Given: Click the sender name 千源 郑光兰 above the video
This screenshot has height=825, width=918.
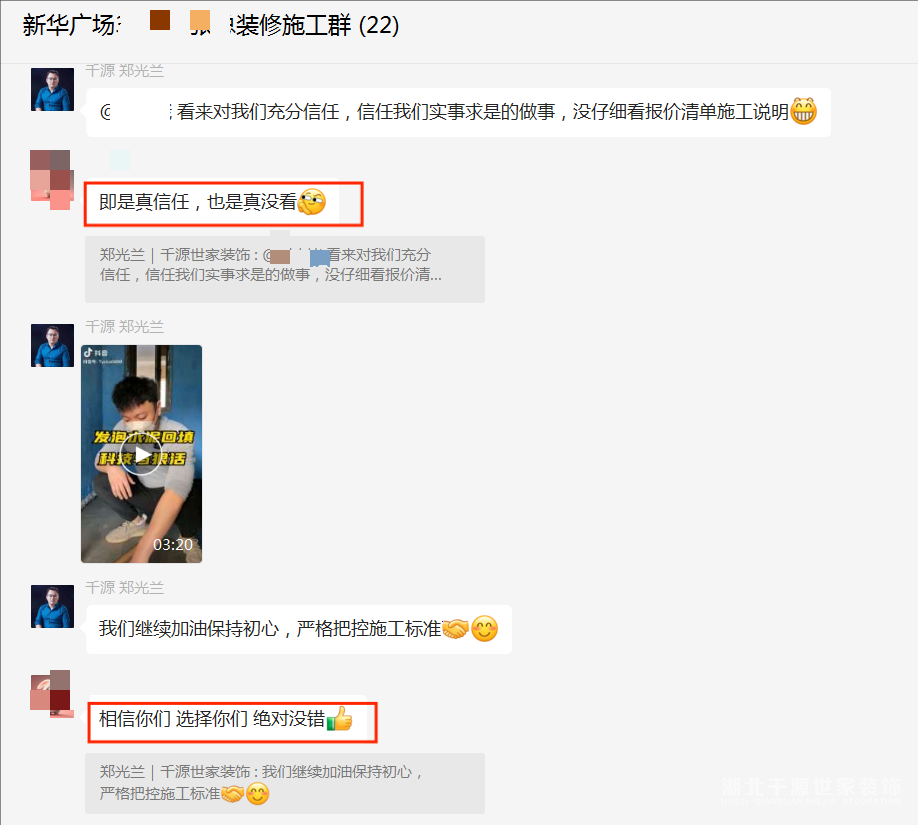Looking at the screenshot, I should pos(125,327).
